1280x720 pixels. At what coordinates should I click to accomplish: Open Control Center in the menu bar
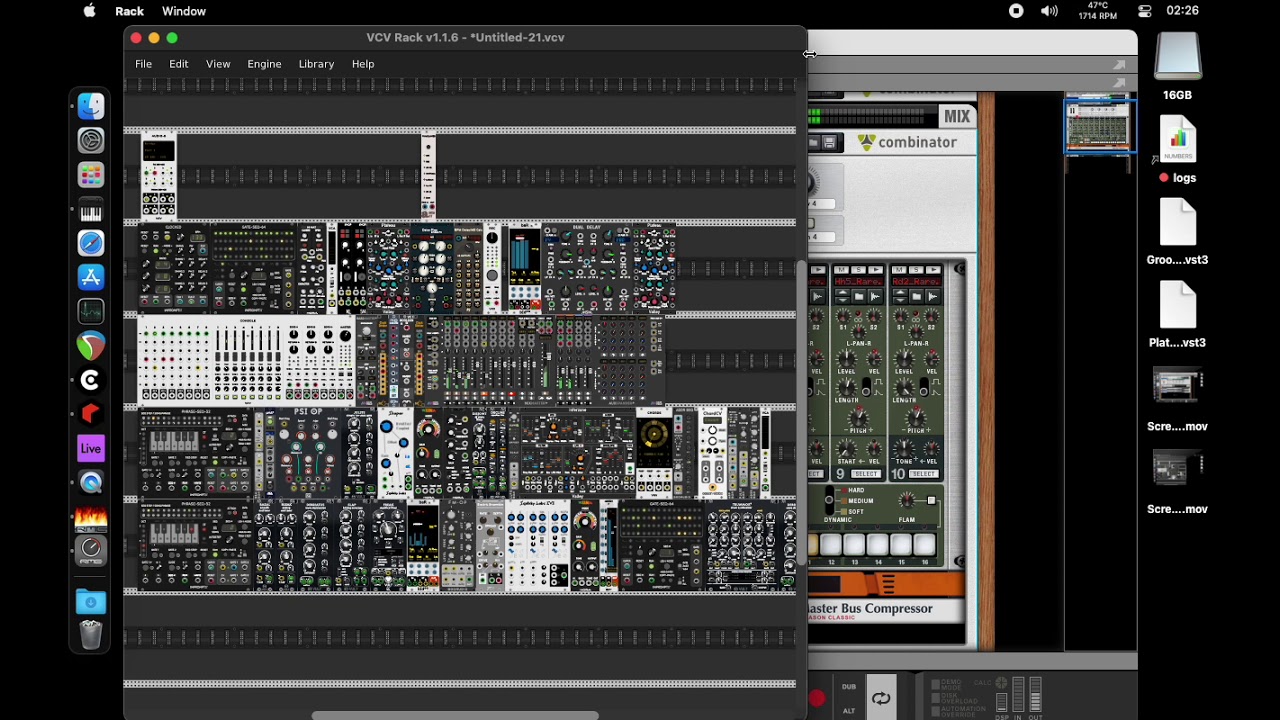(x=1145, y=11)
